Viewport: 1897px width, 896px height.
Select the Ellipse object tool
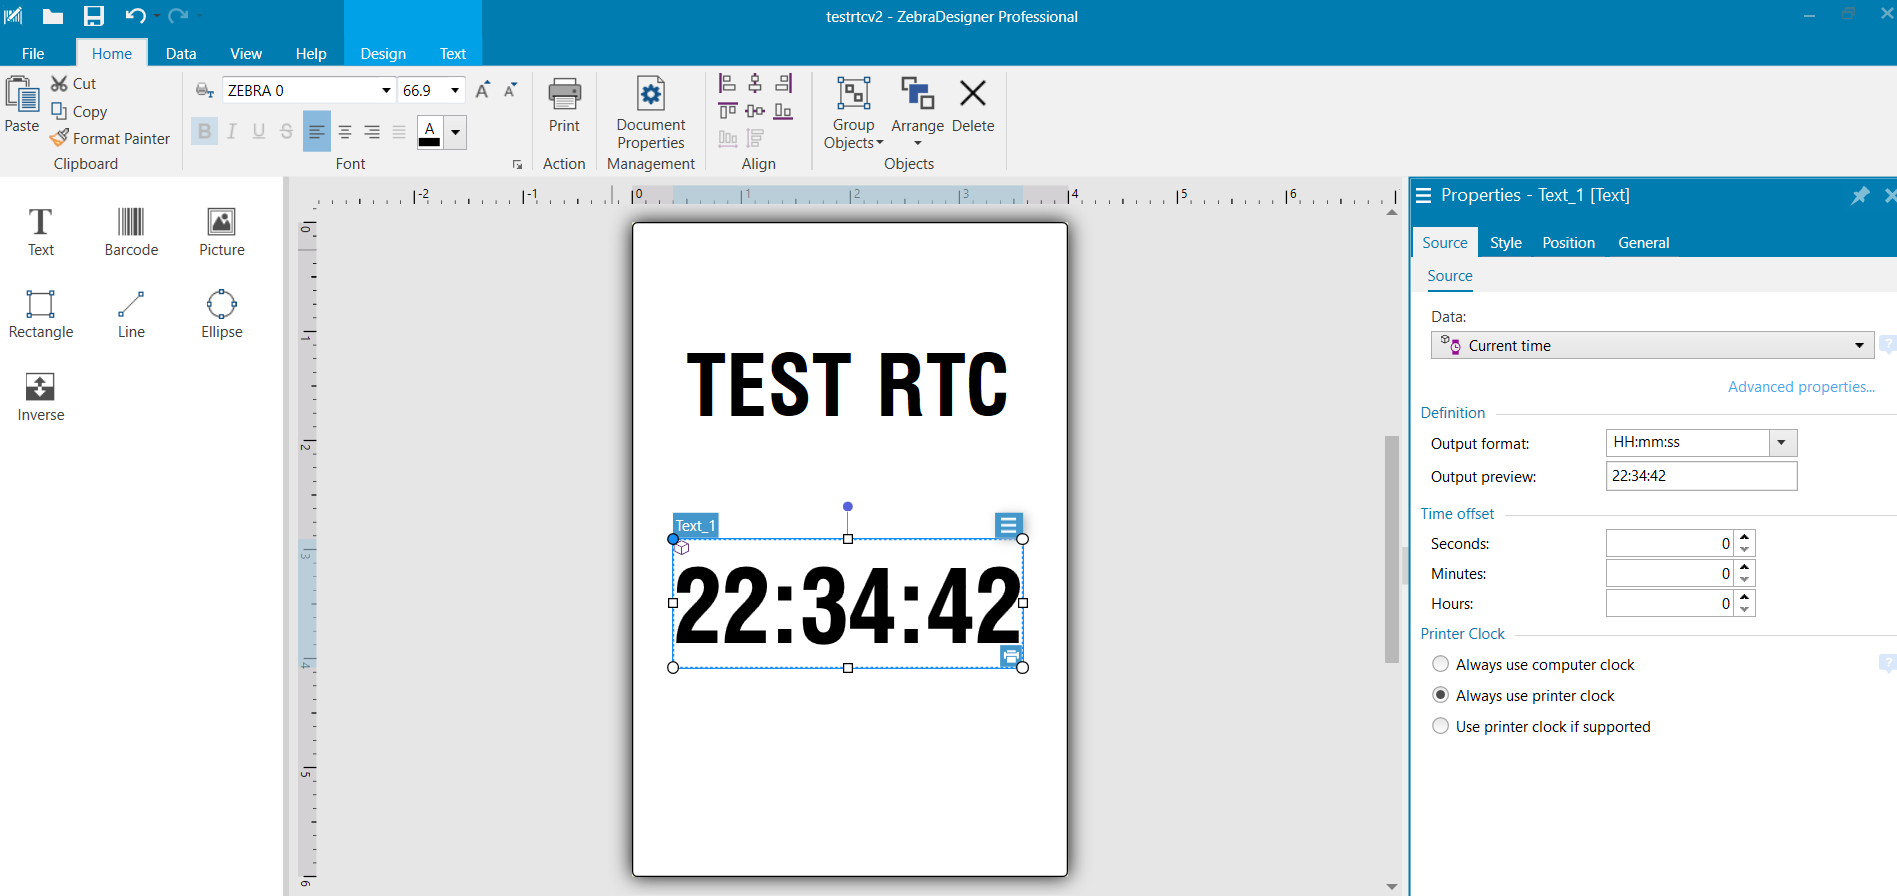click(221, 314)
